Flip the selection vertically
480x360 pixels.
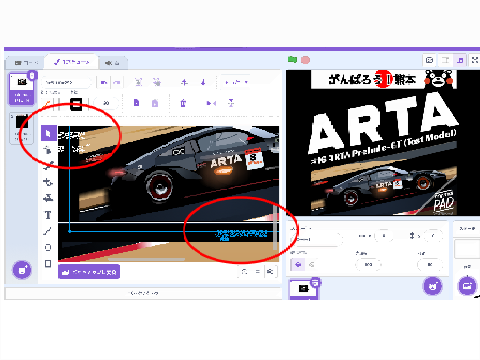tap(231, 103)
